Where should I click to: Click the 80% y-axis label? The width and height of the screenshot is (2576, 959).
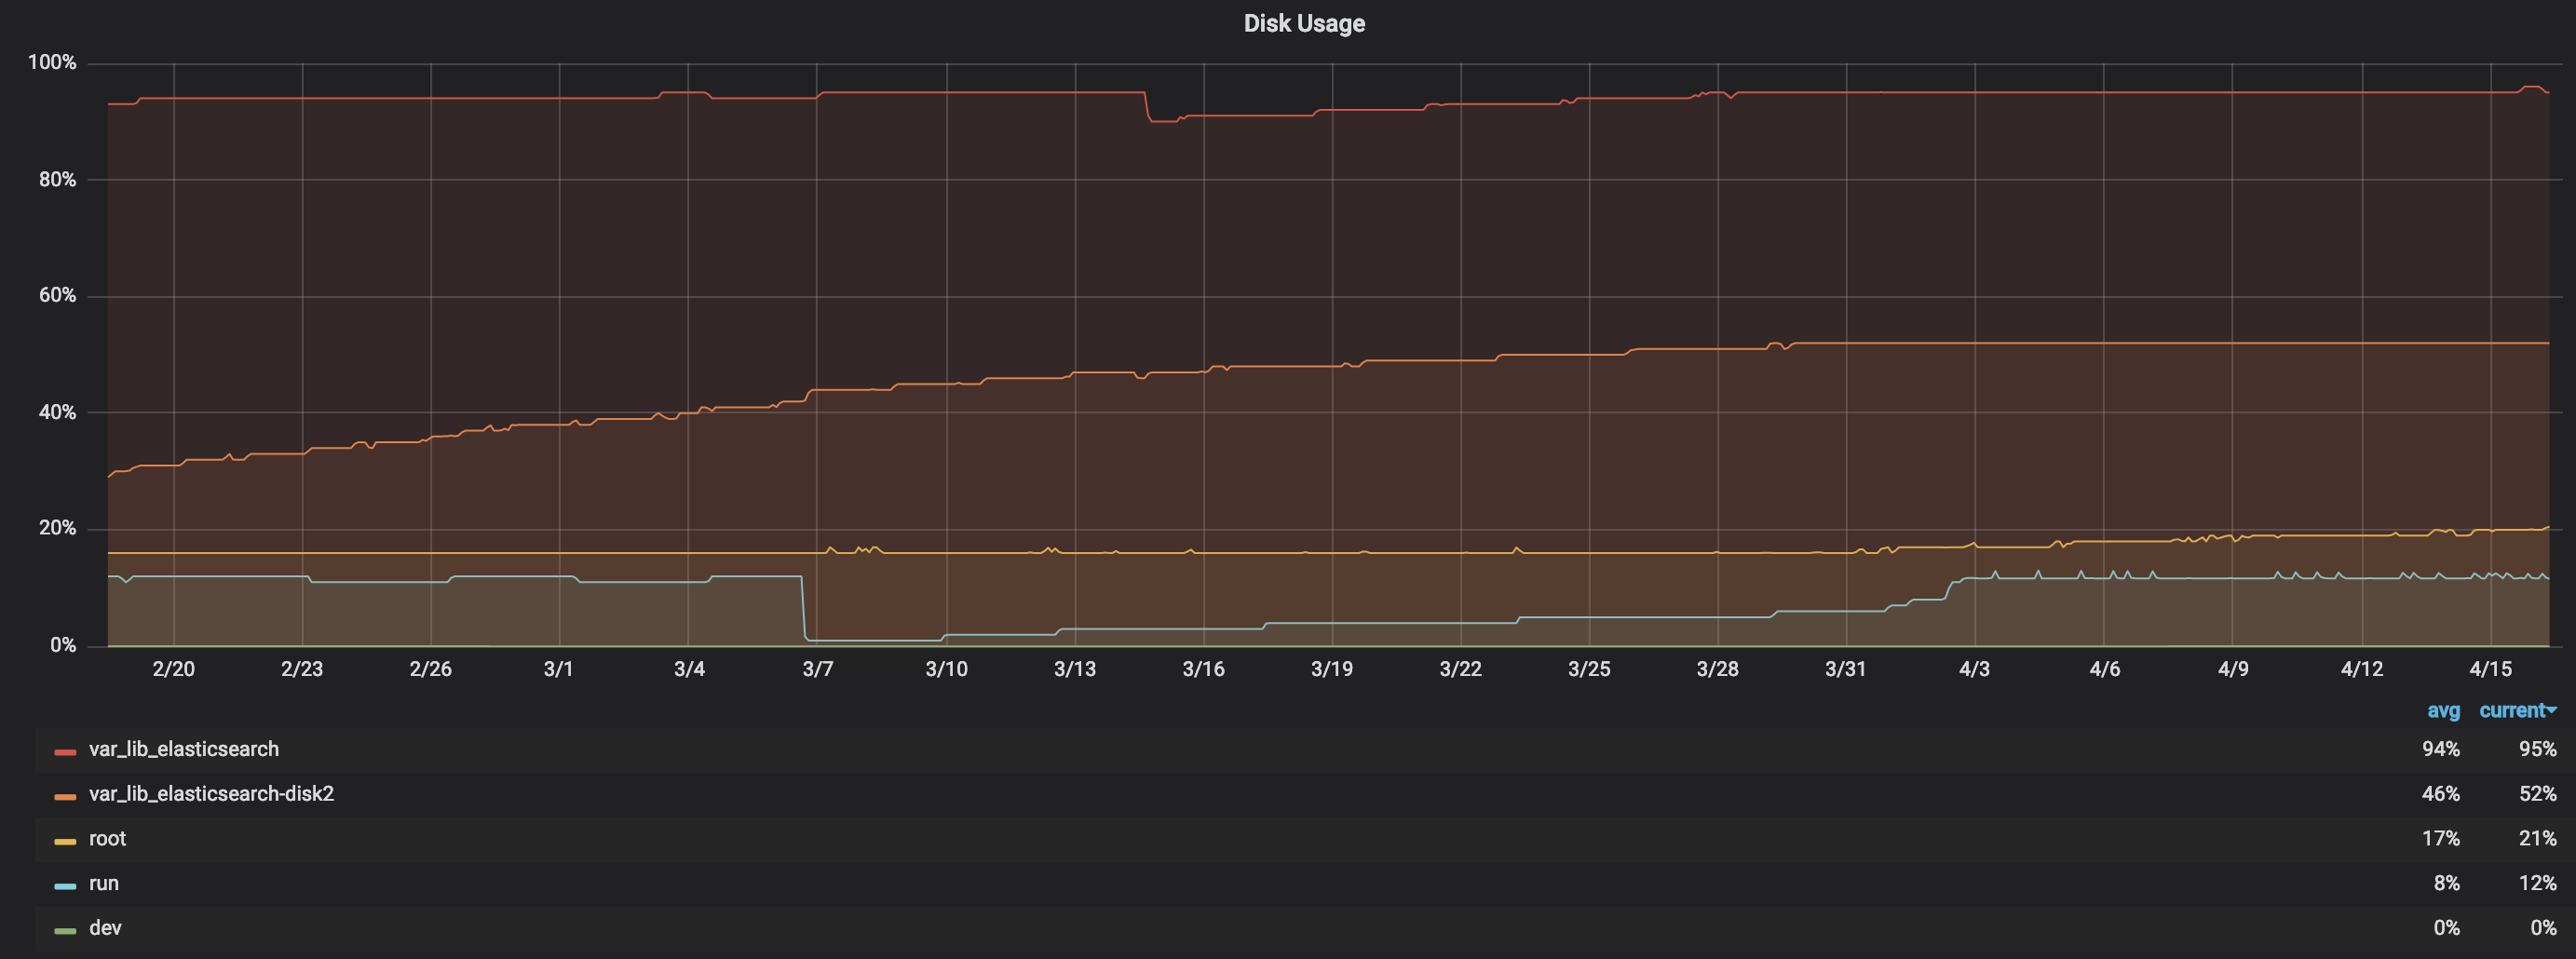(x=57, y=179)
